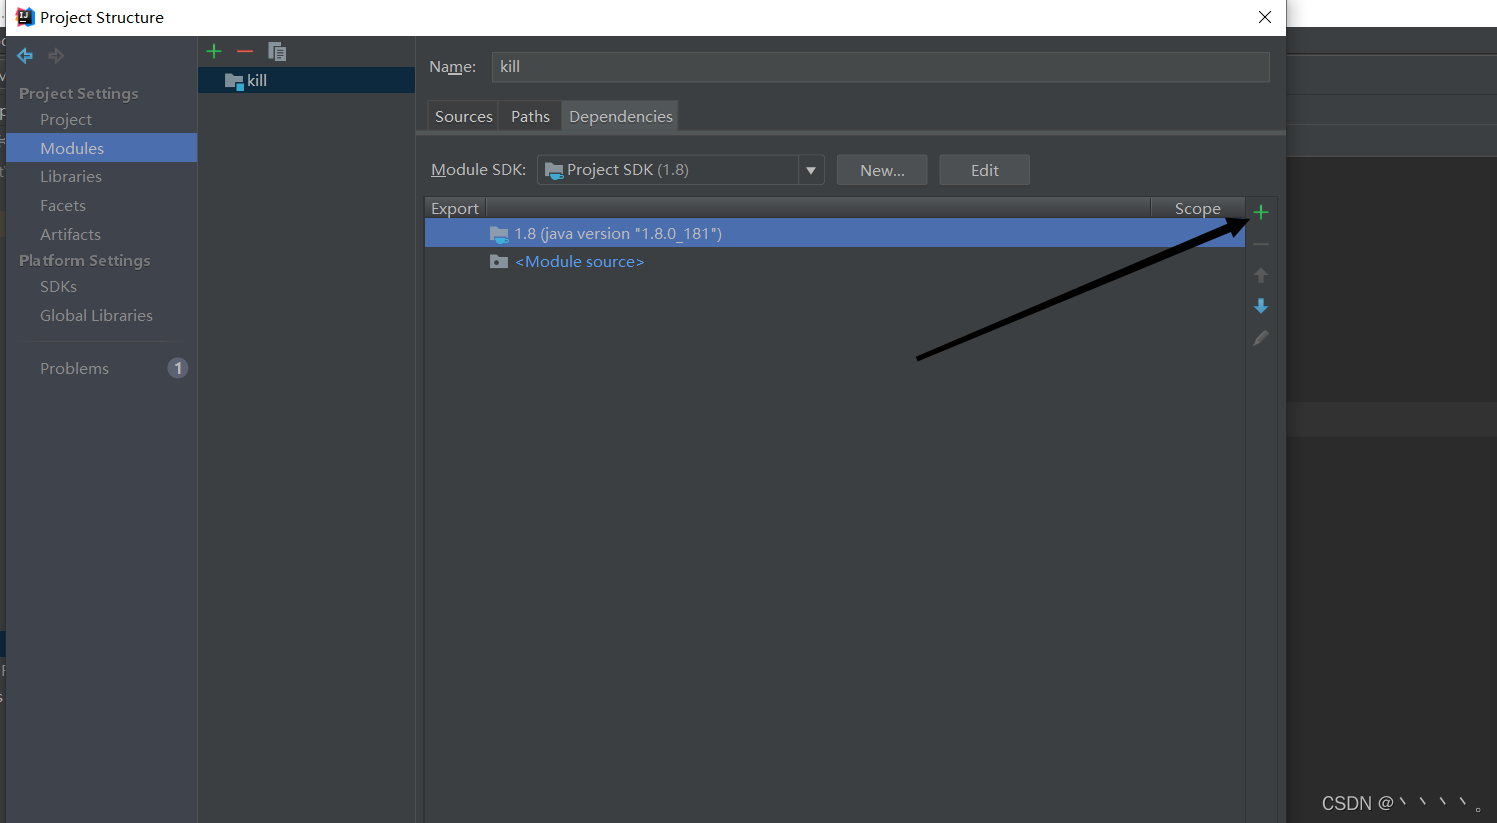Switch to the Sources tab
Viewport: 1497px width, 823px height.
[x=464, y=116]
